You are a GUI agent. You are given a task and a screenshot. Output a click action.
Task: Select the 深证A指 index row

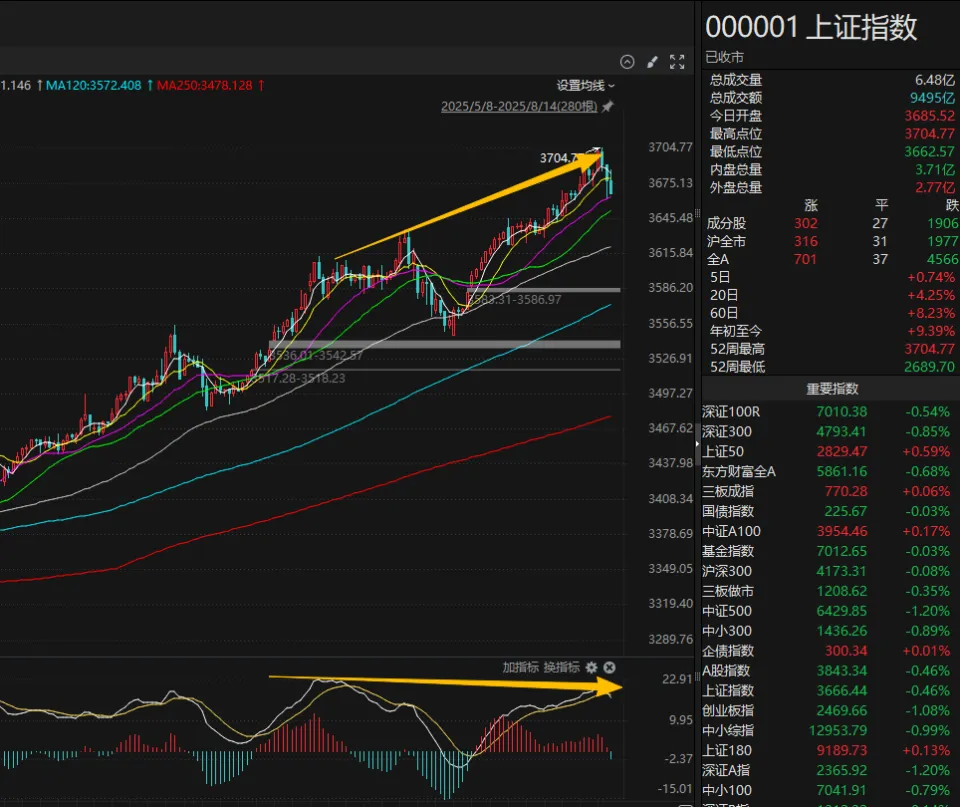(831, 770)
